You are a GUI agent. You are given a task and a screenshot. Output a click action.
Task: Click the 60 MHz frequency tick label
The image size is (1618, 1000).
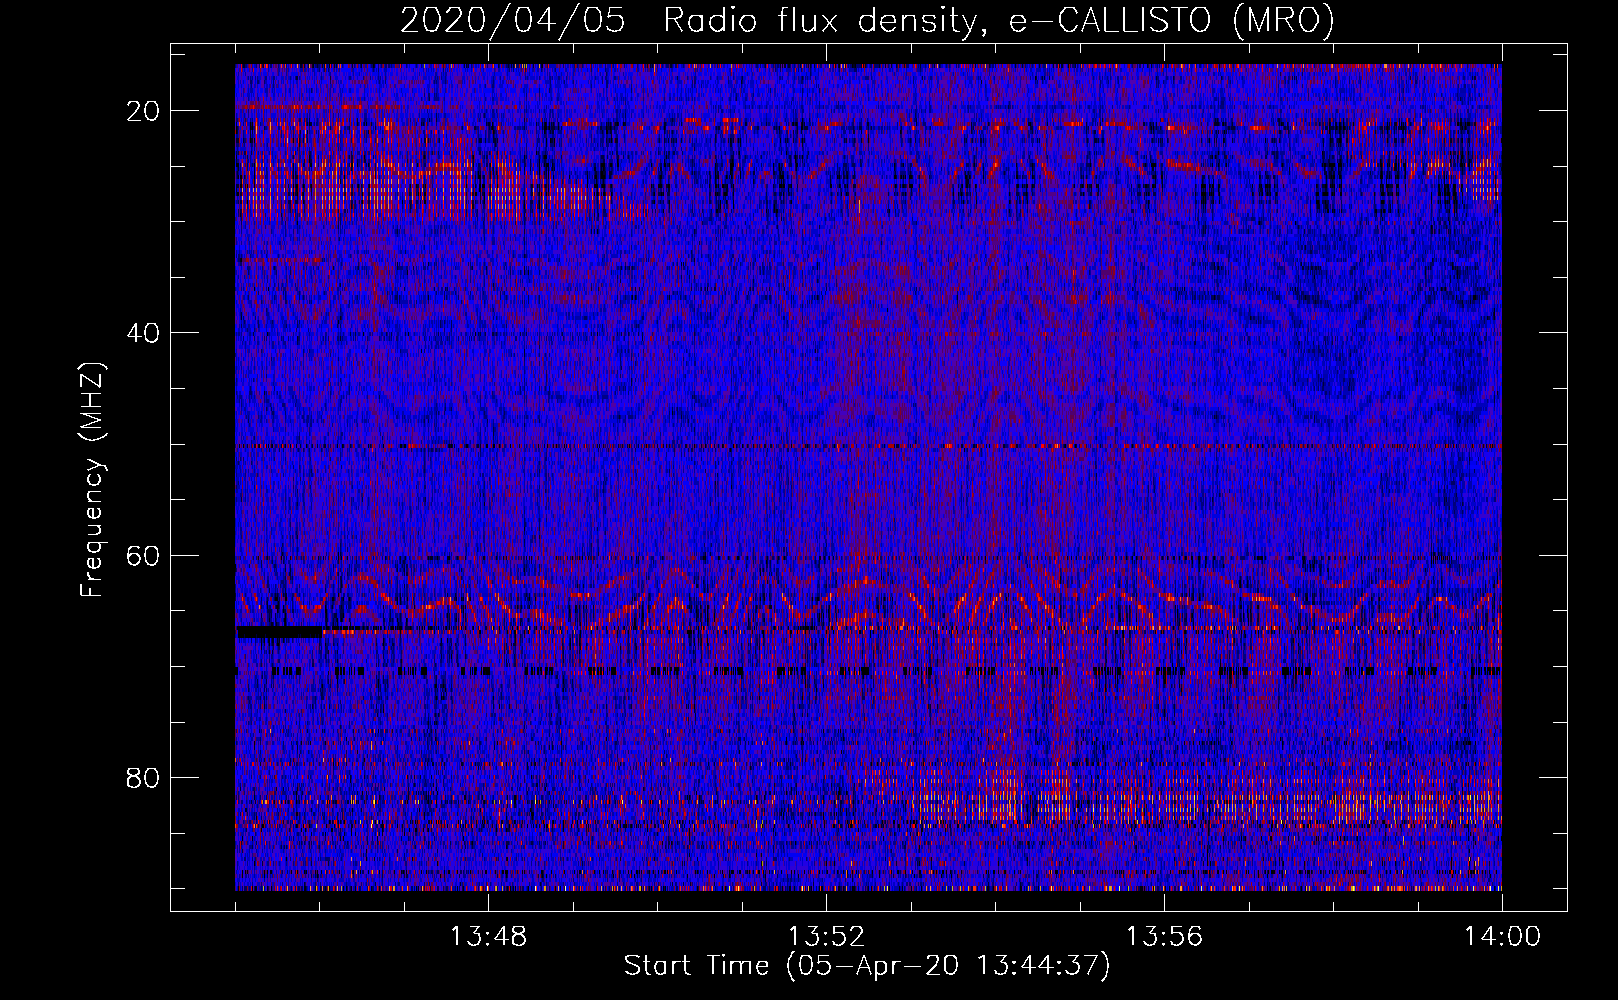(144, 556)
